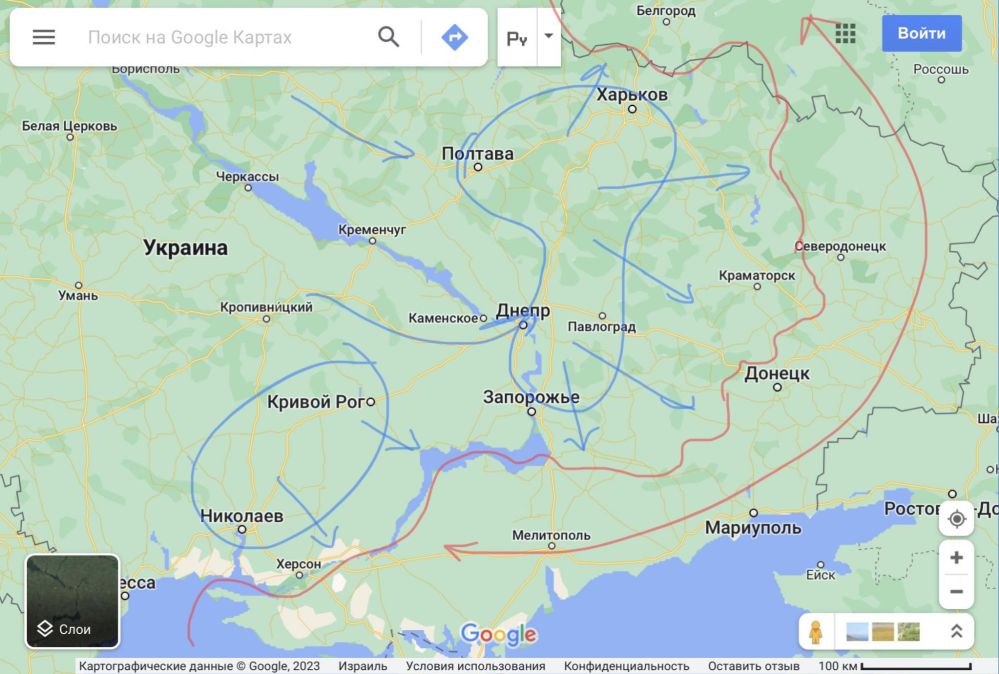Expand the imagery strip with double chevron
This screenshot has height=674, width=999.
point(955,631)
